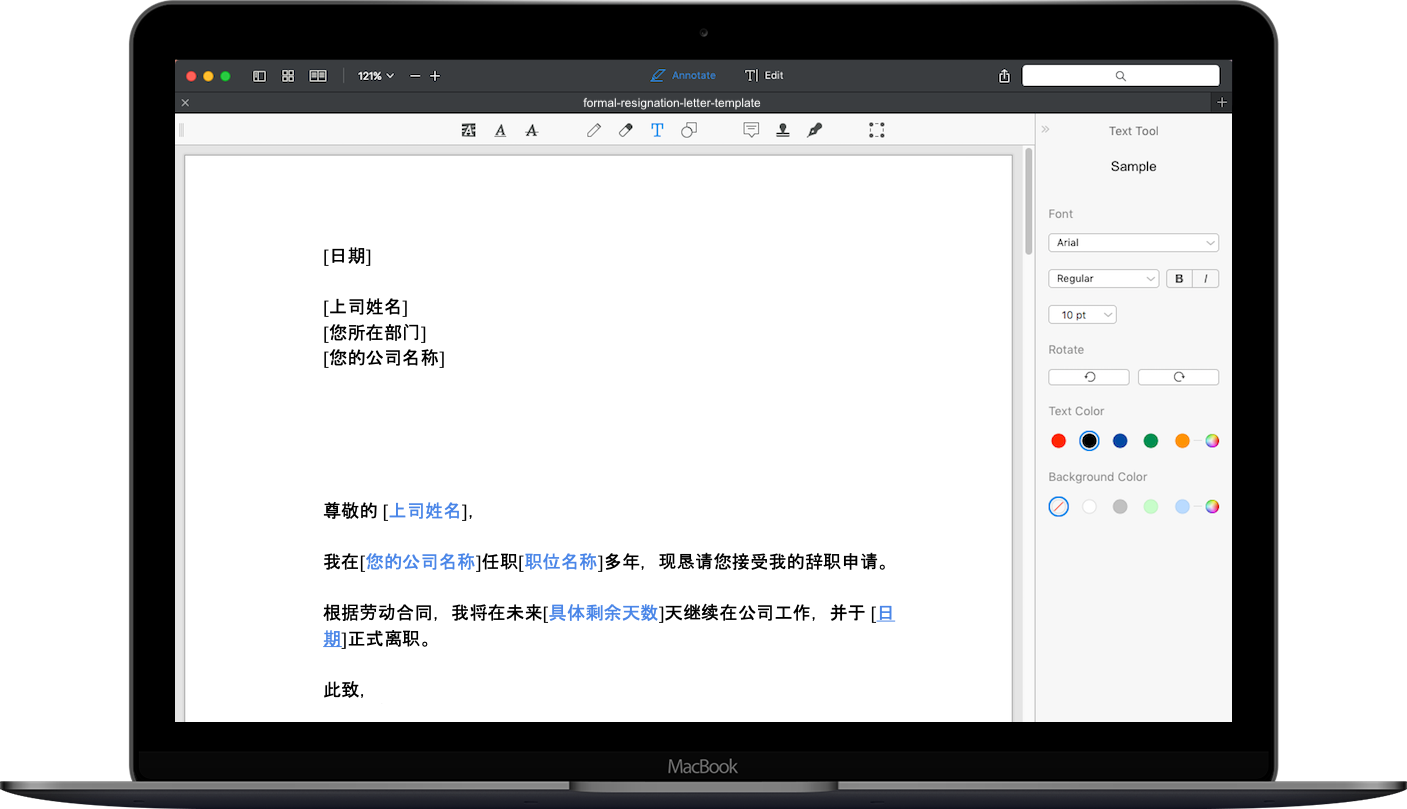
Task: Open custom background color picker
Action: [1212, 507]
